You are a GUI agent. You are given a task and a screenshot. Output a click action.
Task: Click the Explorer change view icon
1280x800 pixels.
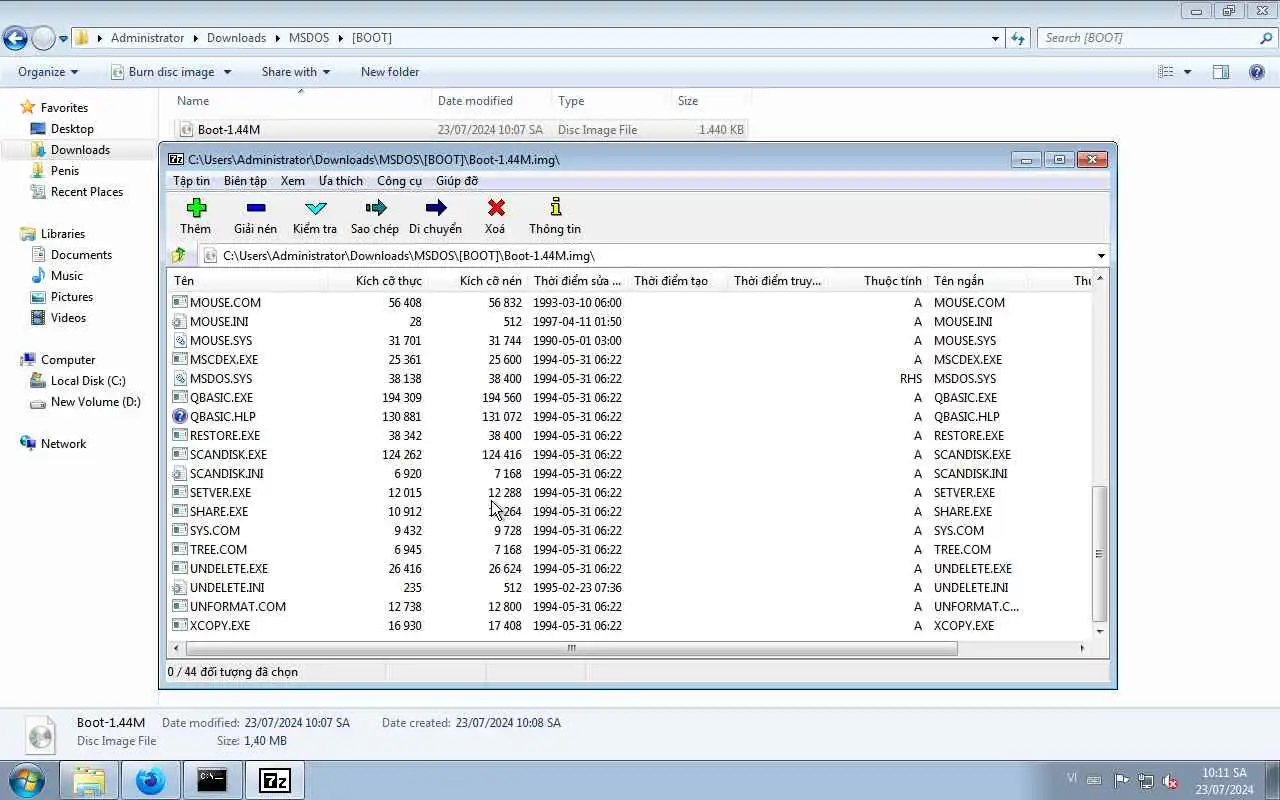coord(1165,72)
